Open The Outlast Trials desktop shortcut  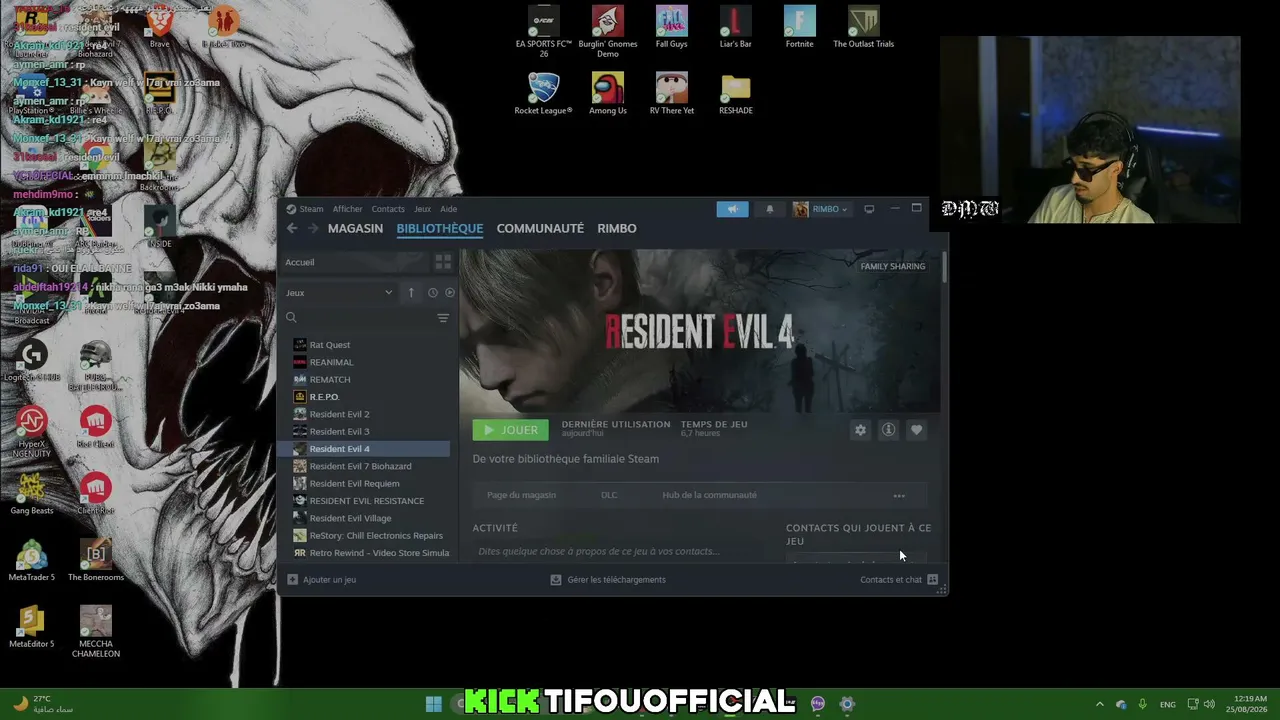[864, 27]
